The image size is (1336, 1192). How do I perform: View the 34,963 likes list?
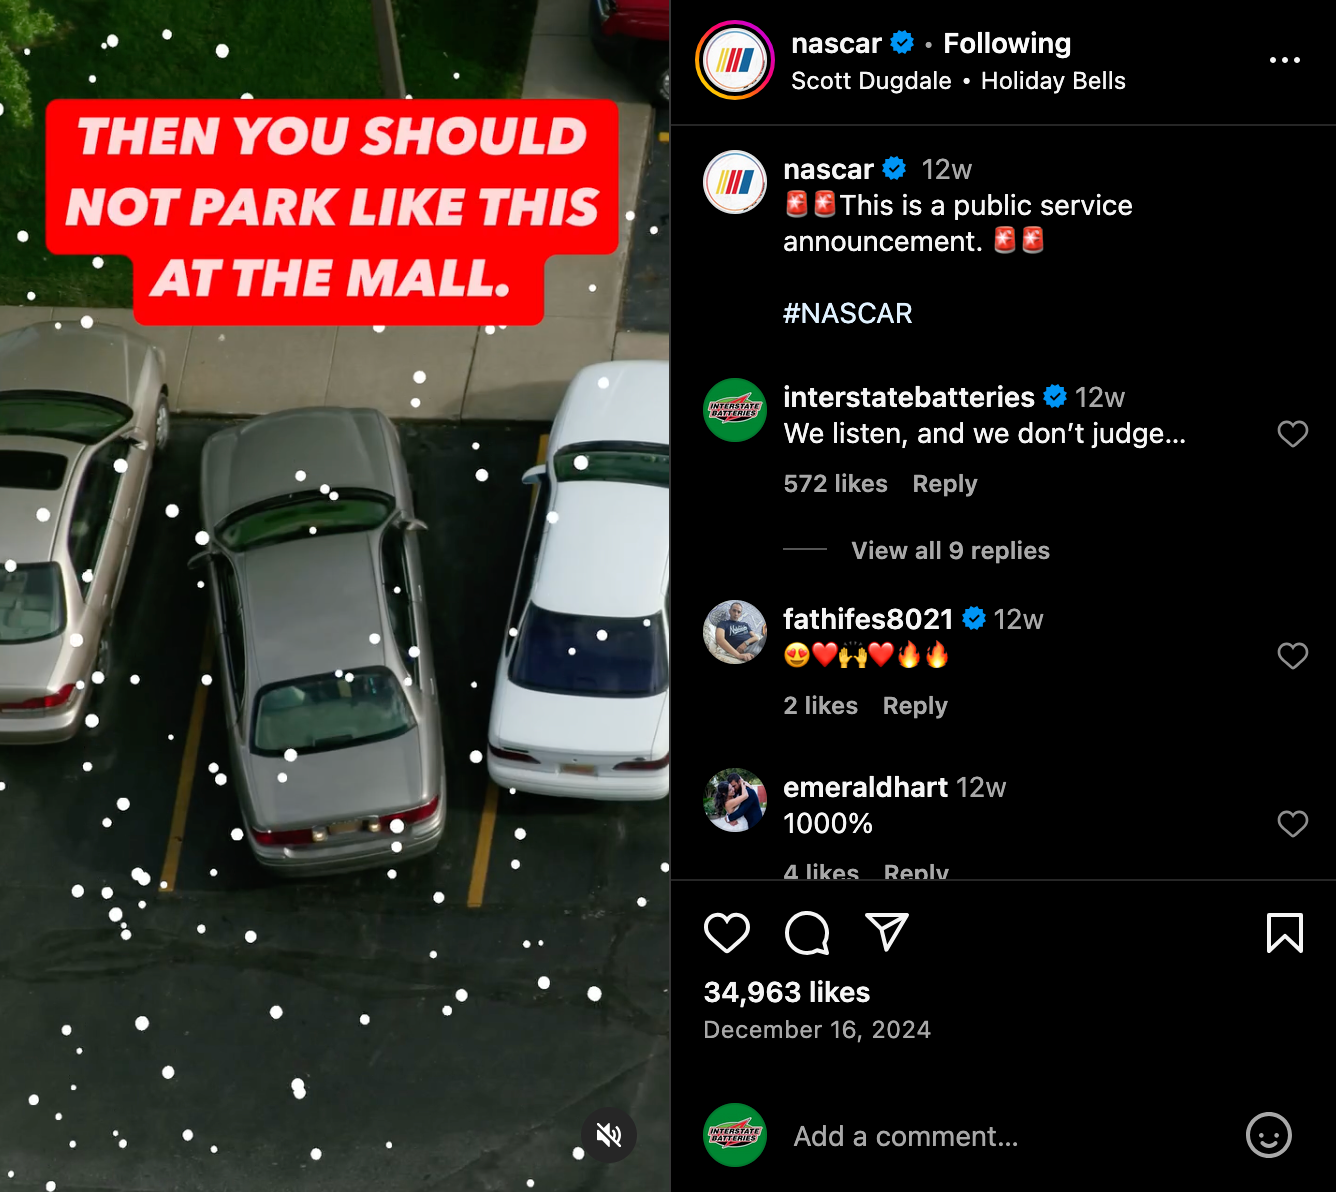[787, 992]
